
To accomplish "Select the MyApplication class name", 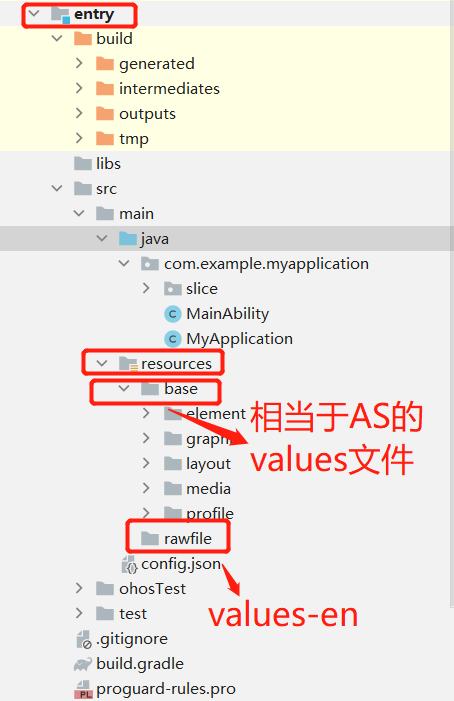I will pyautogui.click(x=239, y=339).
